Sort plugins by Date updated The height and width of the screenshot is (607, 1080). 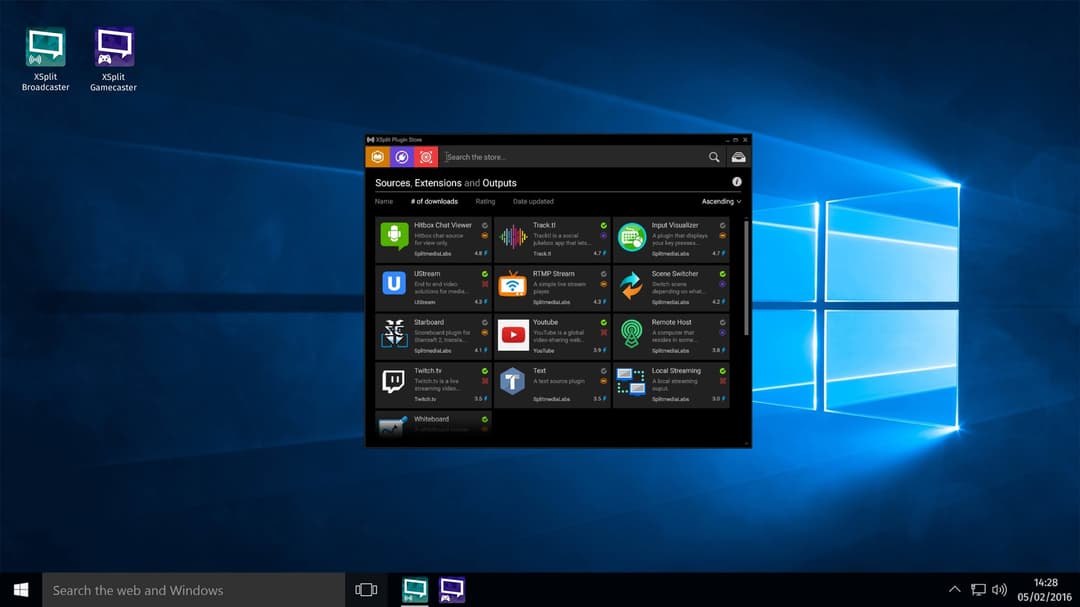coord(533,201)
